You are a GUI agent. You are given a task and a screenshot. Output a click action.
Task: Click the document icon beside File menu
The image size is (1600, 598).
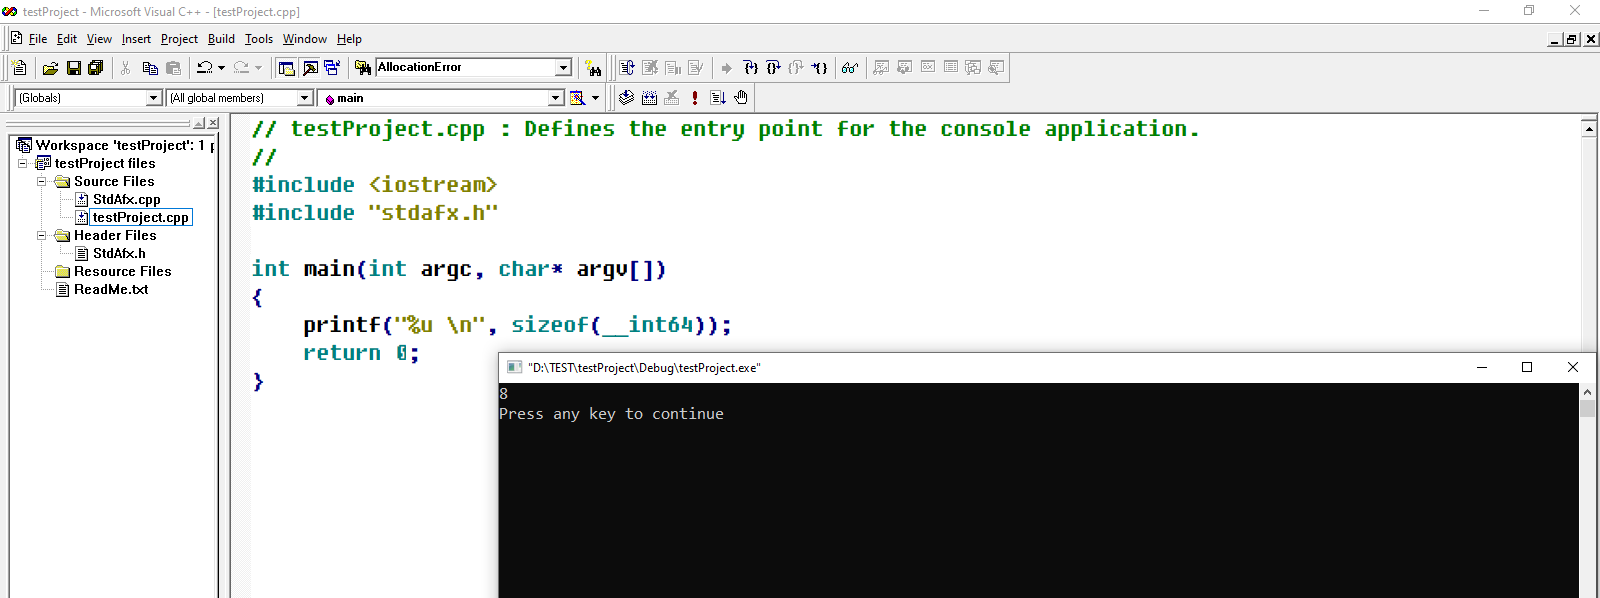tap(16, 38)
